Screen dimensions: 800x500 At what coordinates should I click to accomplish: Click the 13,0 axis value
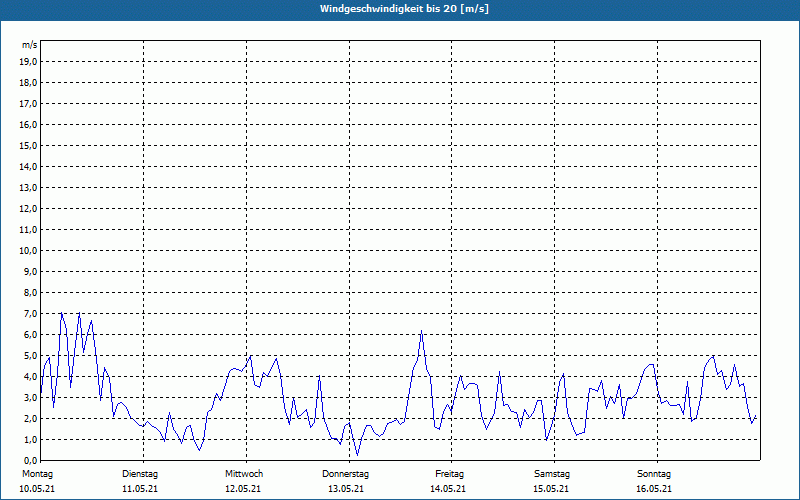click(x=28, y=187)
